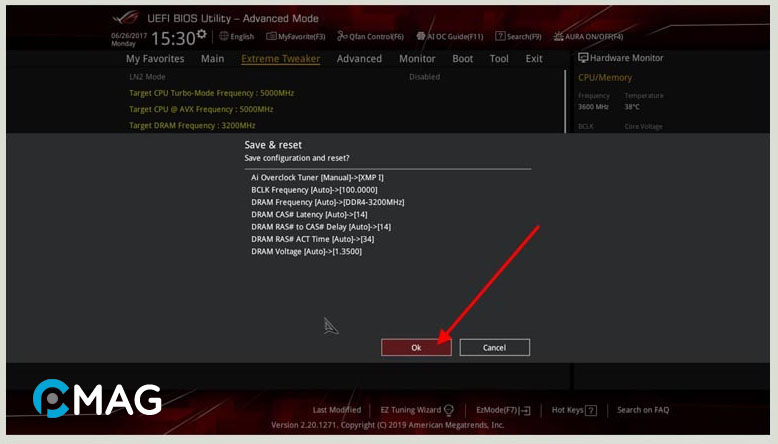778x444 pixels.
Task: Click the 3600 MHz frequency value
Action: point(593,107)
